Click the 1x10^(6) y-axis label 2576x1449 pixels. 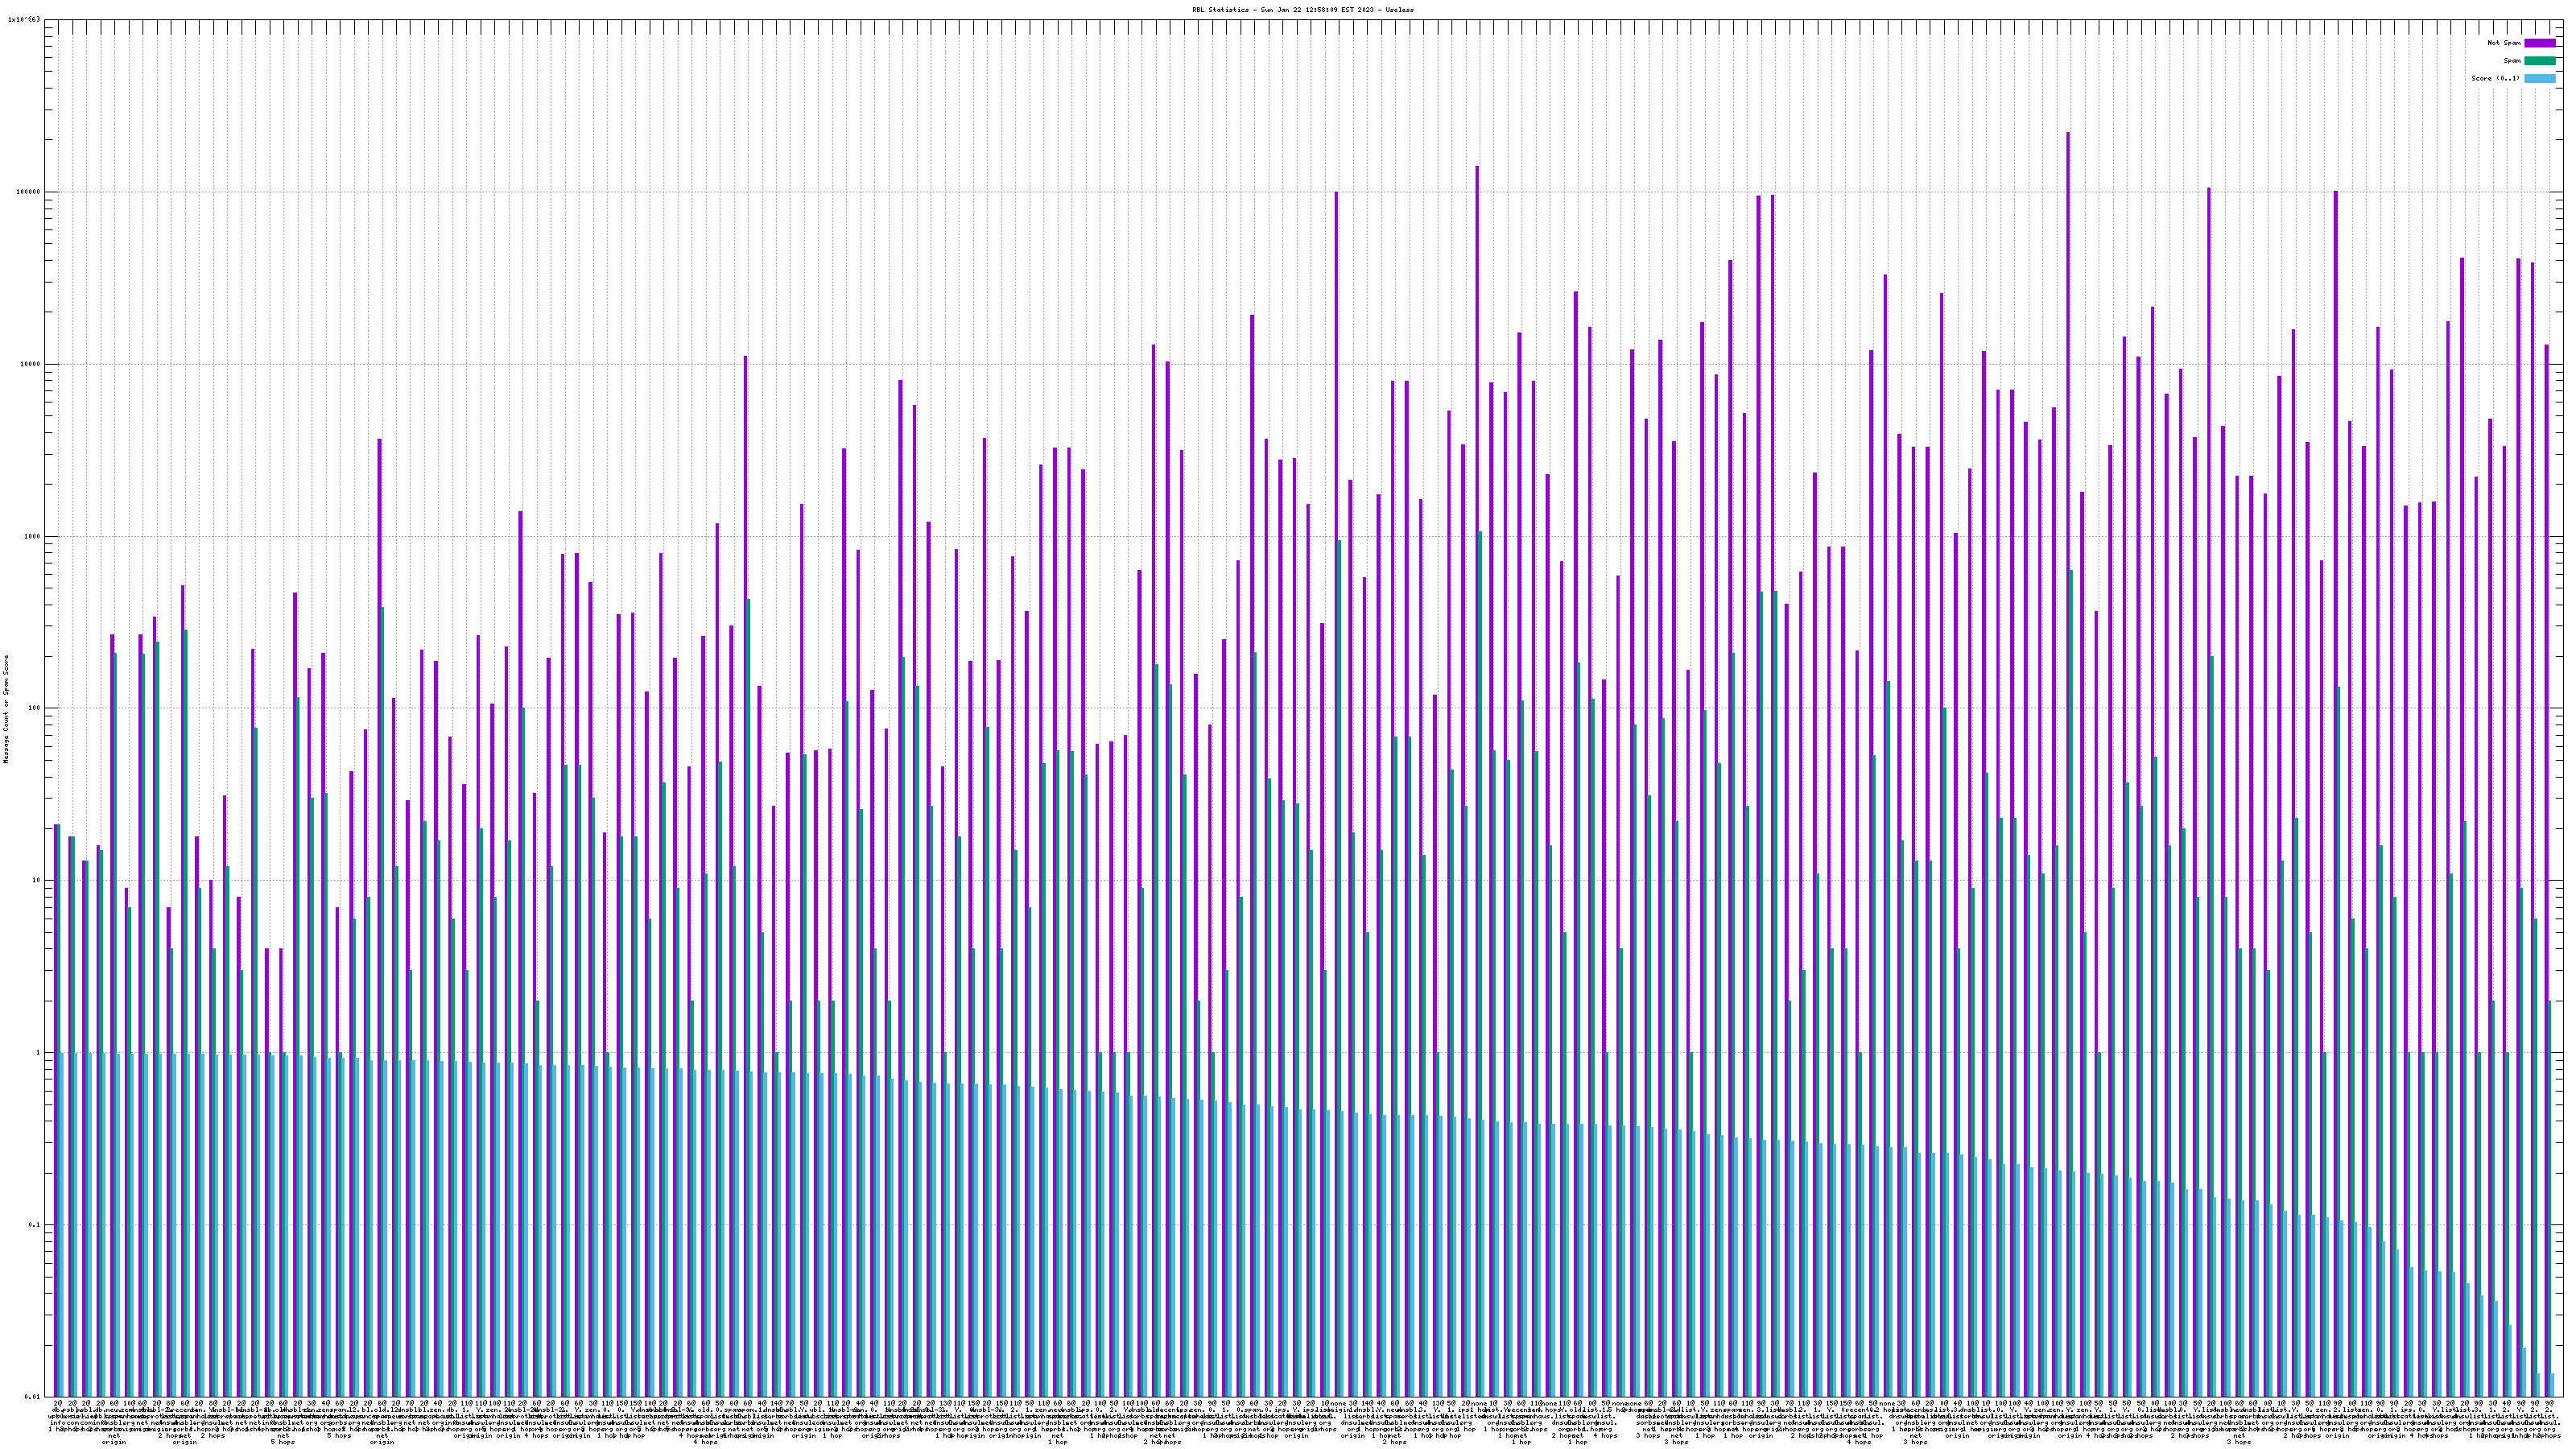pyautogui.click(x=24, y=19)
